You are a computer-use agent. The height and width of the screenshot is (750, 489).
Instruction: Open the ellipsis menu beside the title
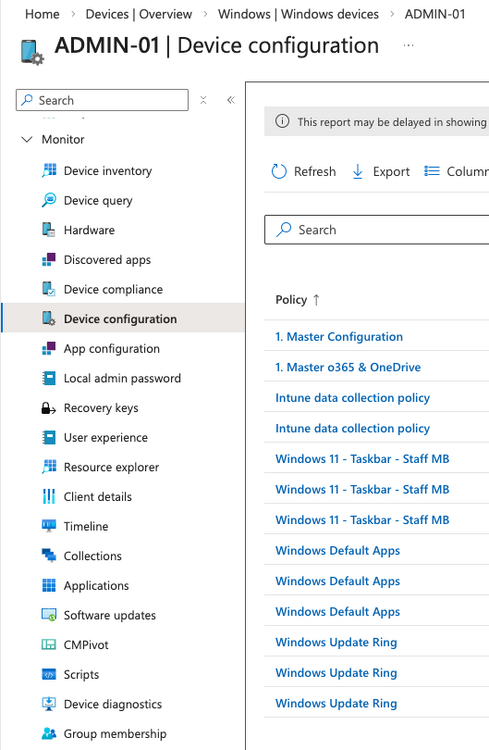pos(408,45)
